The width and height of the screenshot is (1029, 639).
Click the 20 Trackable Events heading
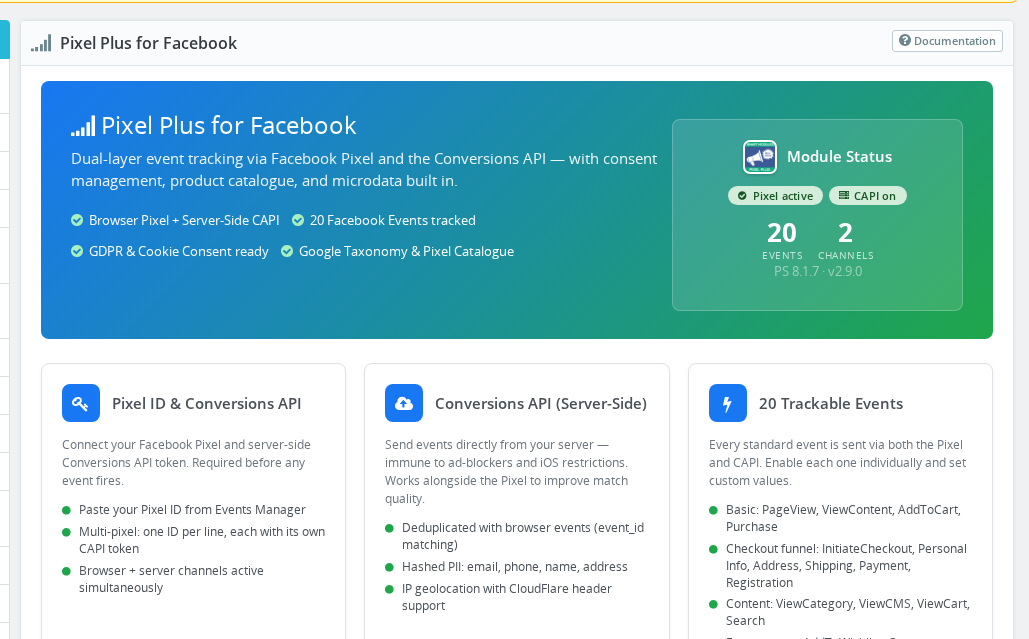[x=831, y=403]
